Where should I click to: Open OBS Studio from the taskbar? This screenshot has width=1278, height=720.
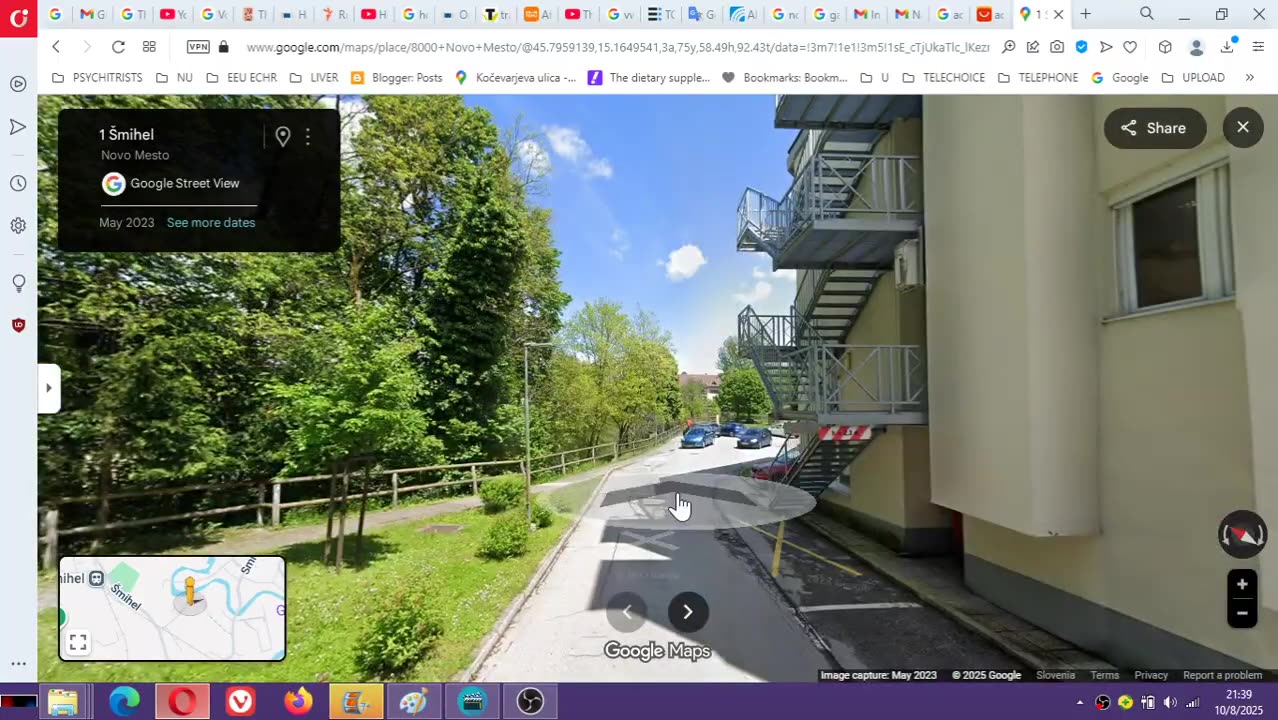pos(530,702)
